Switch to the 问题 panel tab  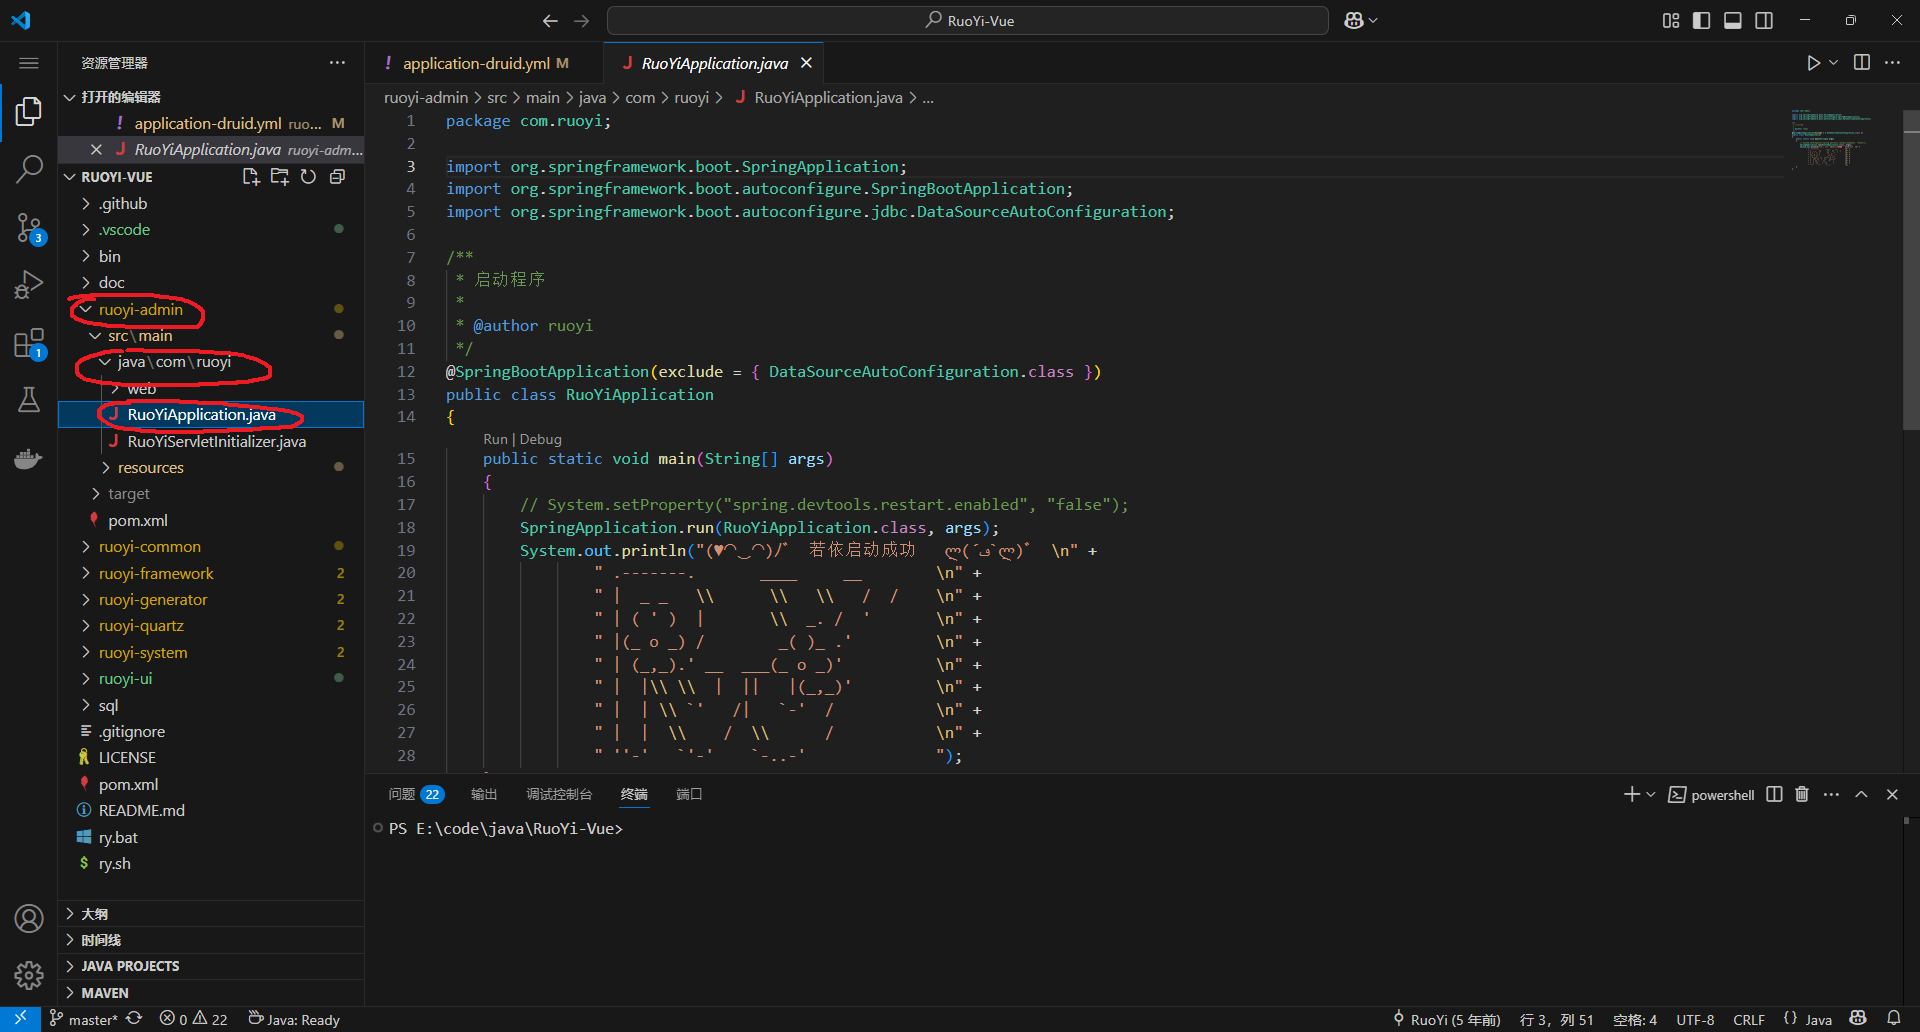coord(402,794)
